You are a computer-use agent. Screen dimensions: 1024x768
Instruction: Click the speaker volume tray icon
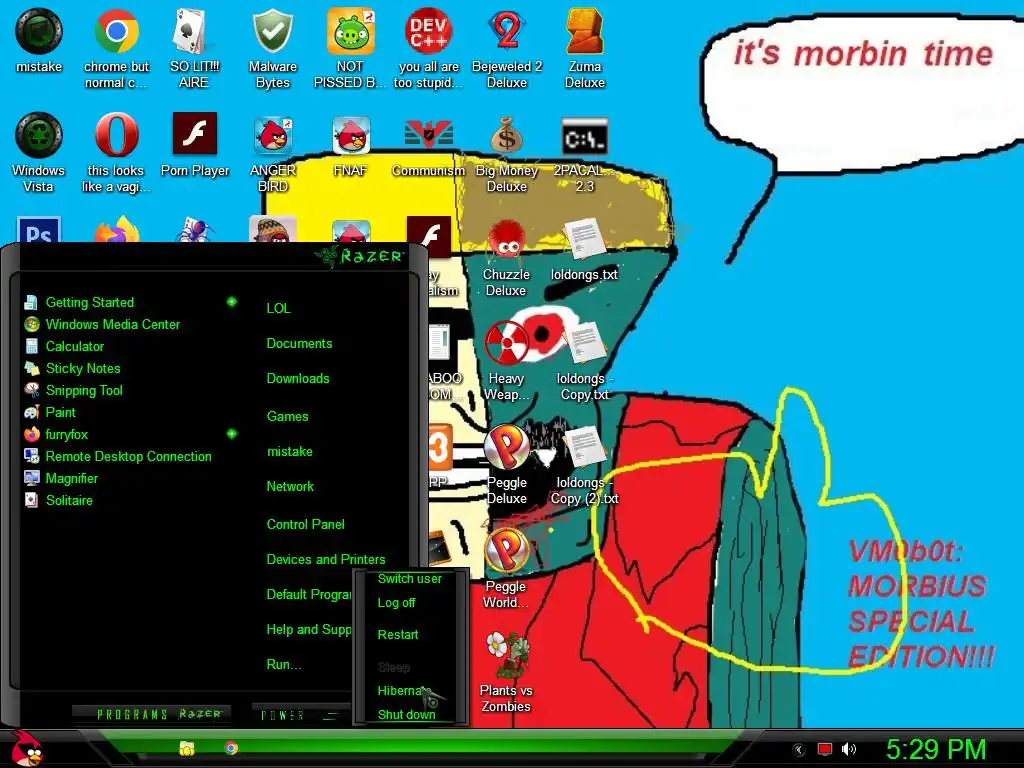pos(848,749)
